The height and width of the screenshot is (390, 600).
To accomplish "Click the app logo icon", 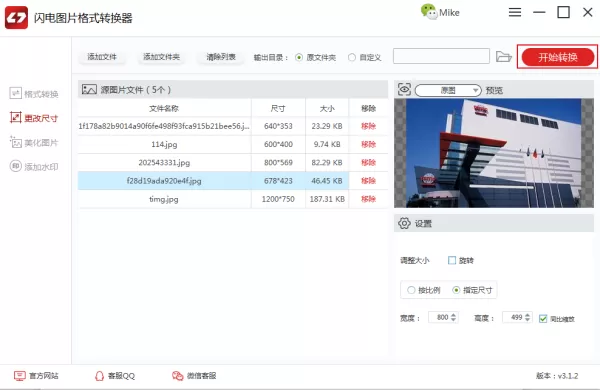I will [16, 18].
